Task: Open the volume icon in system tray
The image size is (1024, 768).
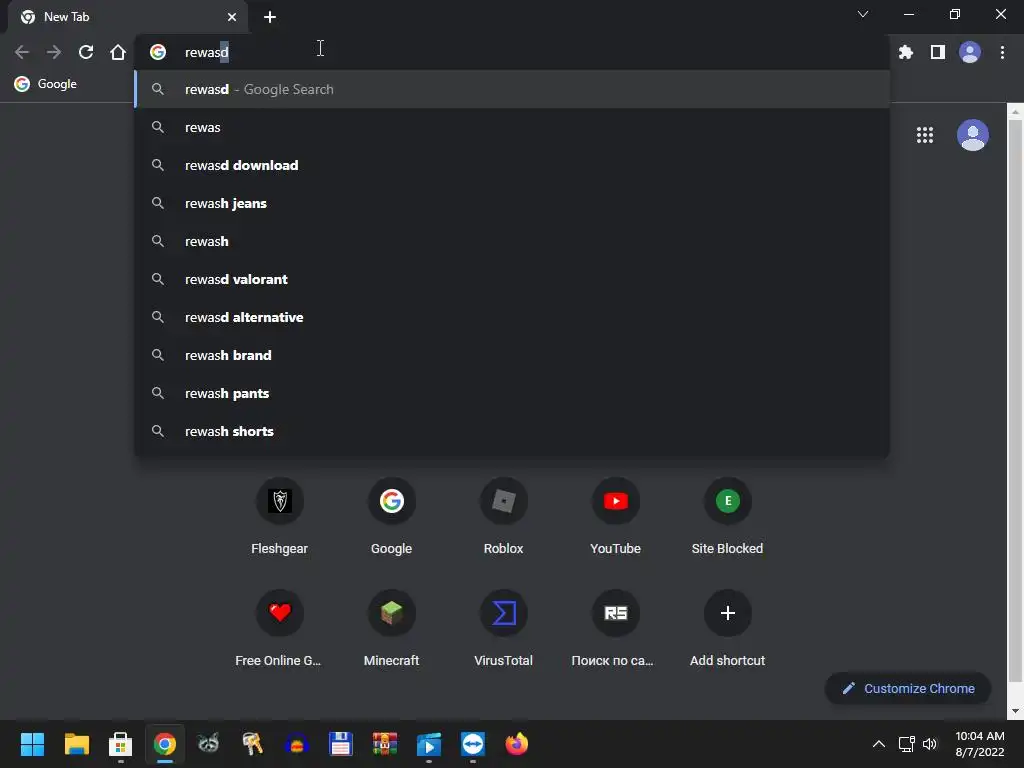Action: click(929, 744)
